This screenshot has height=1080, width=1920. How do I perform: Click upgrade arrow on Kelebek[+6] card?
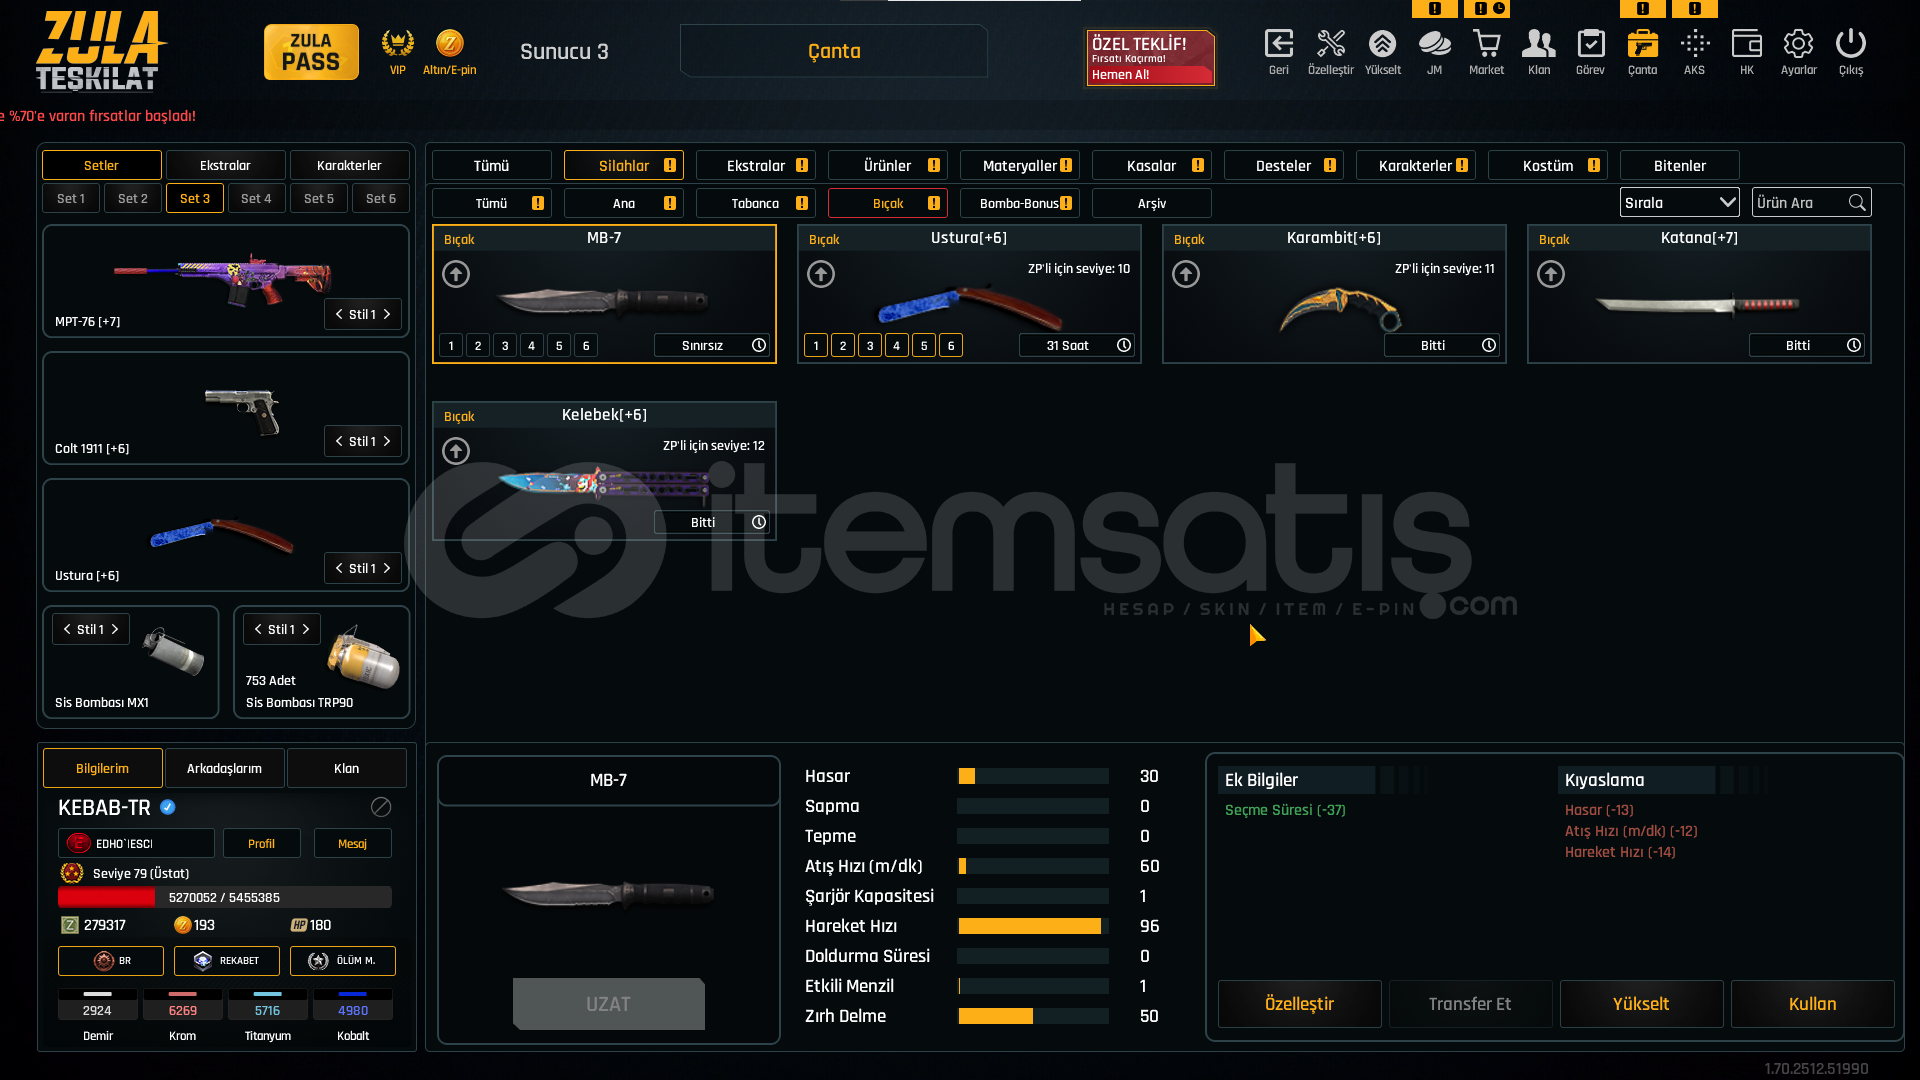pos(456,451)
